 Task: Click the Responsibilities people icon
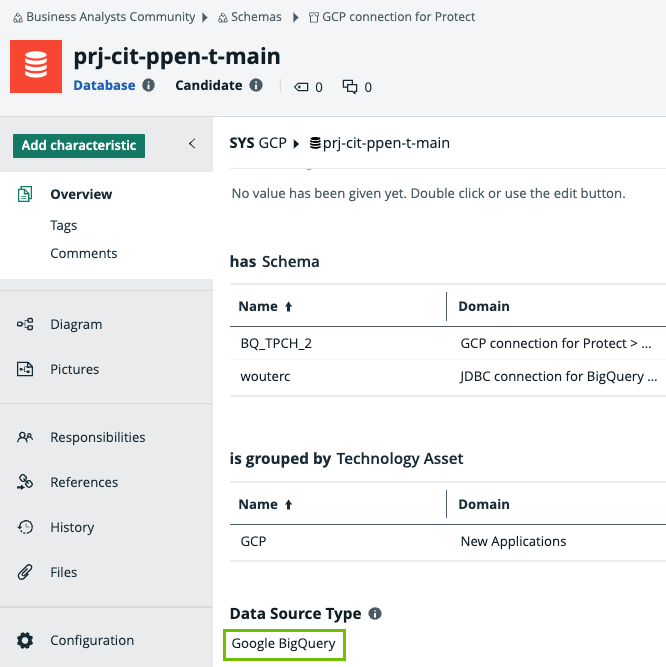point(25,437)
